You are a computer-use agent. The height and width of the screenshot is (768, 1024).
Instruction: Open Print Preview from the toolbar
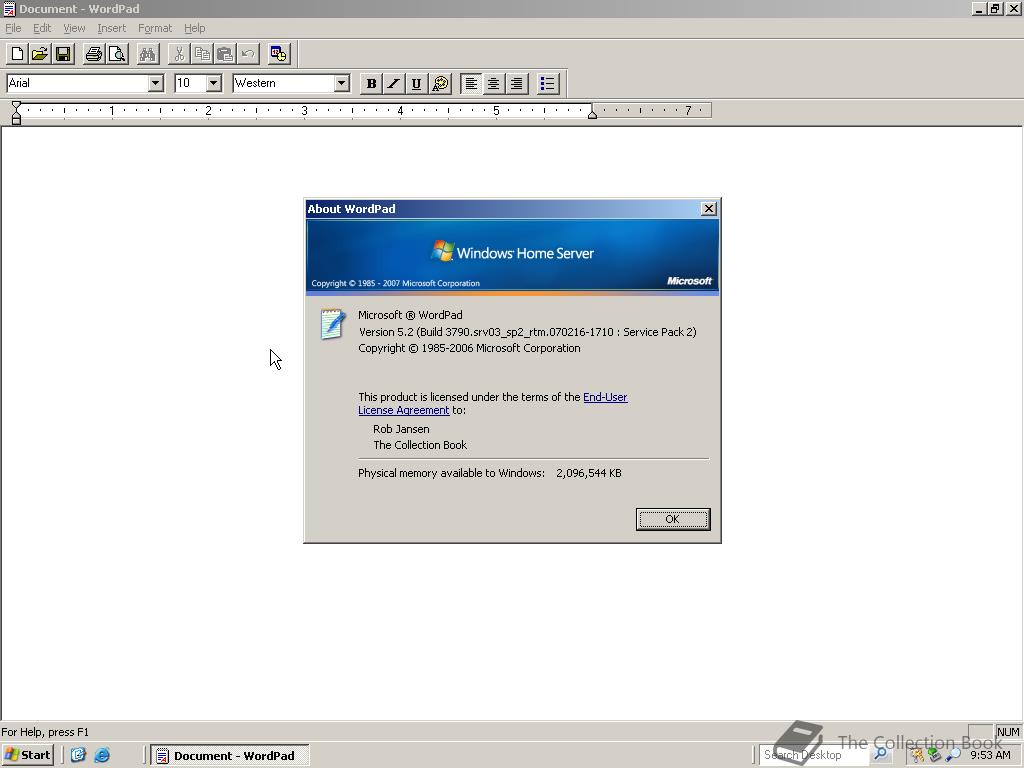(x=117, y=54)
